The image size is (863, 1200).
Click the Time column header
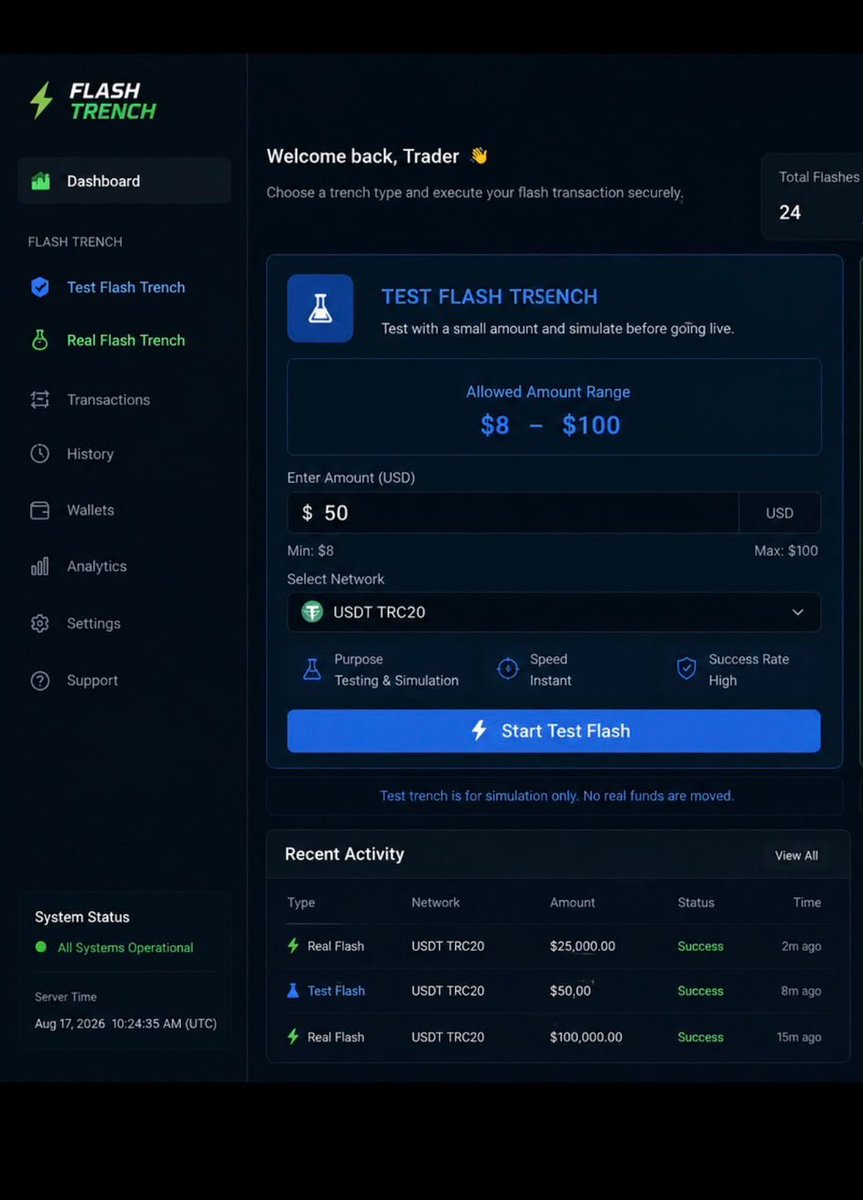tap(807, 902)
